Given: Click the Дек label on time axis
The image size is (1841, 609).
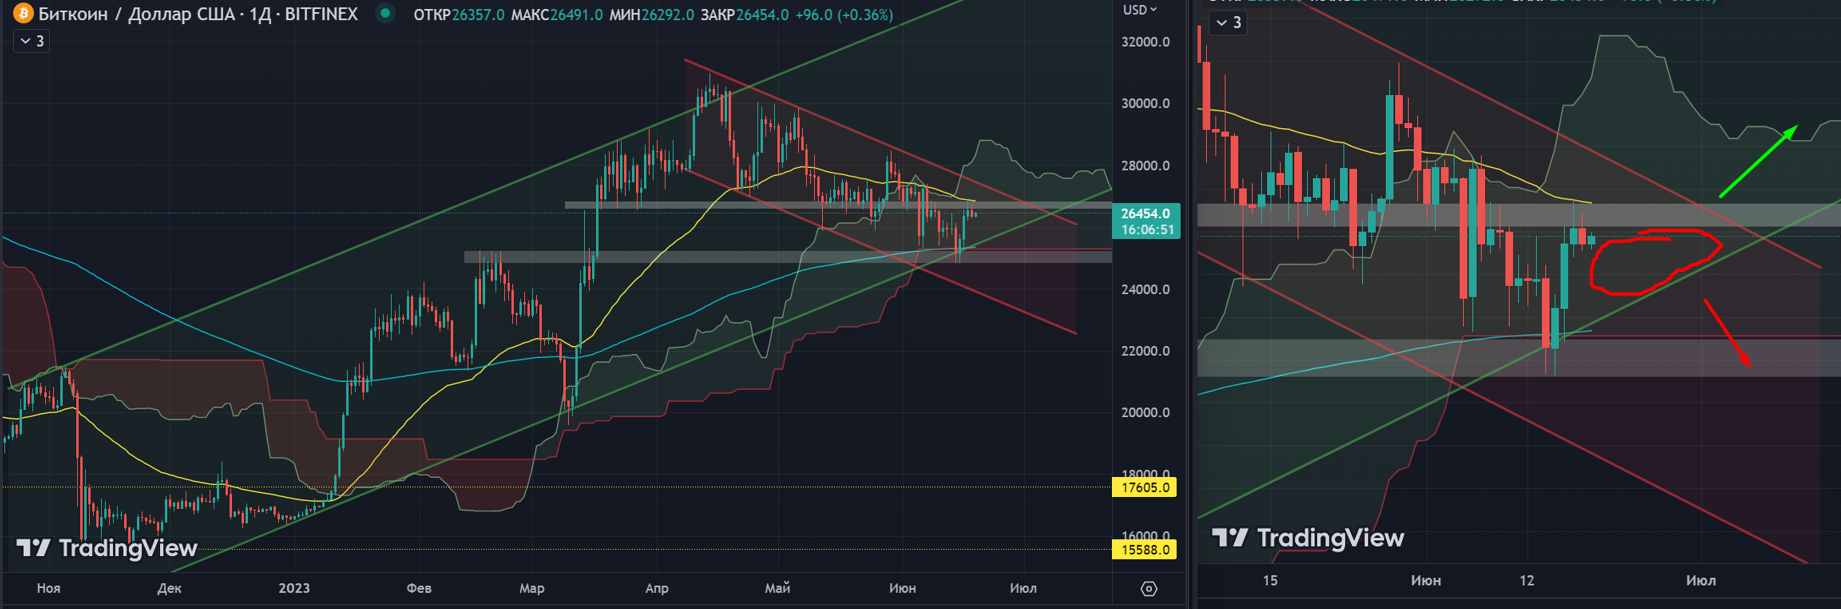Looking at the screenshot, I should pos(169,588).
